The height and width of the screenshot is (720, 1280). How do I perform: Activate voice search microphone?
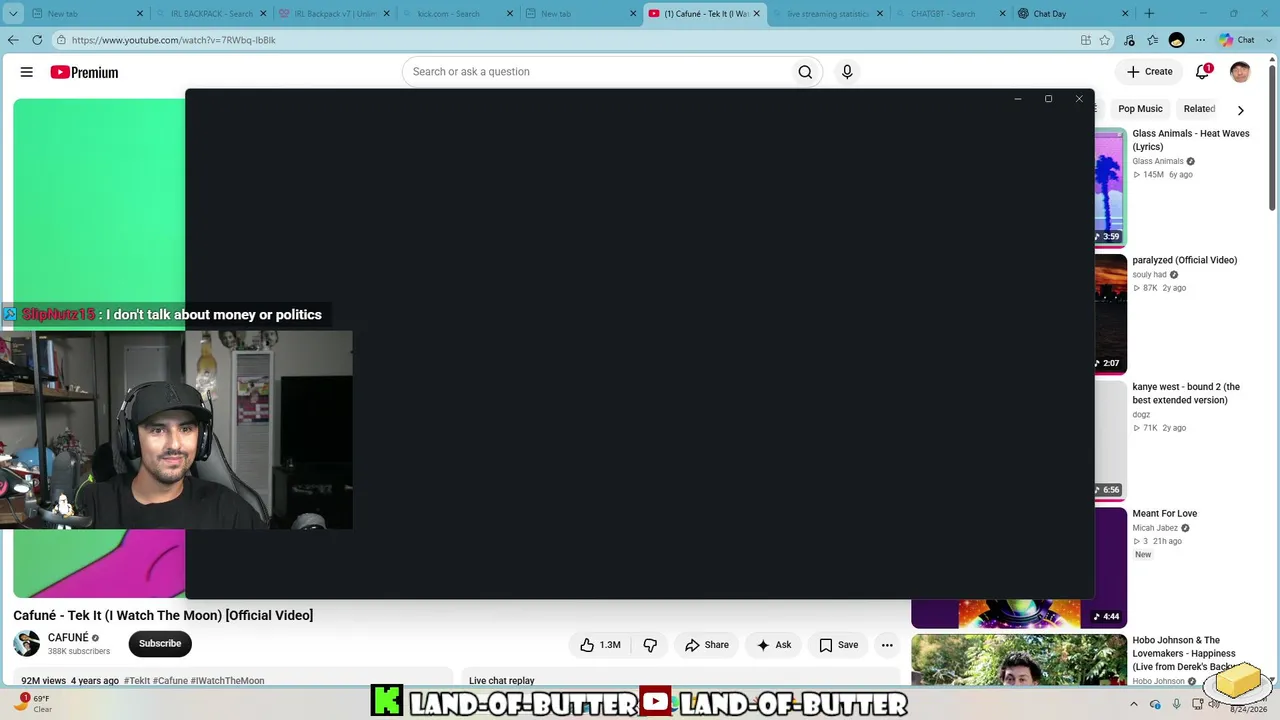pos(847,72)
